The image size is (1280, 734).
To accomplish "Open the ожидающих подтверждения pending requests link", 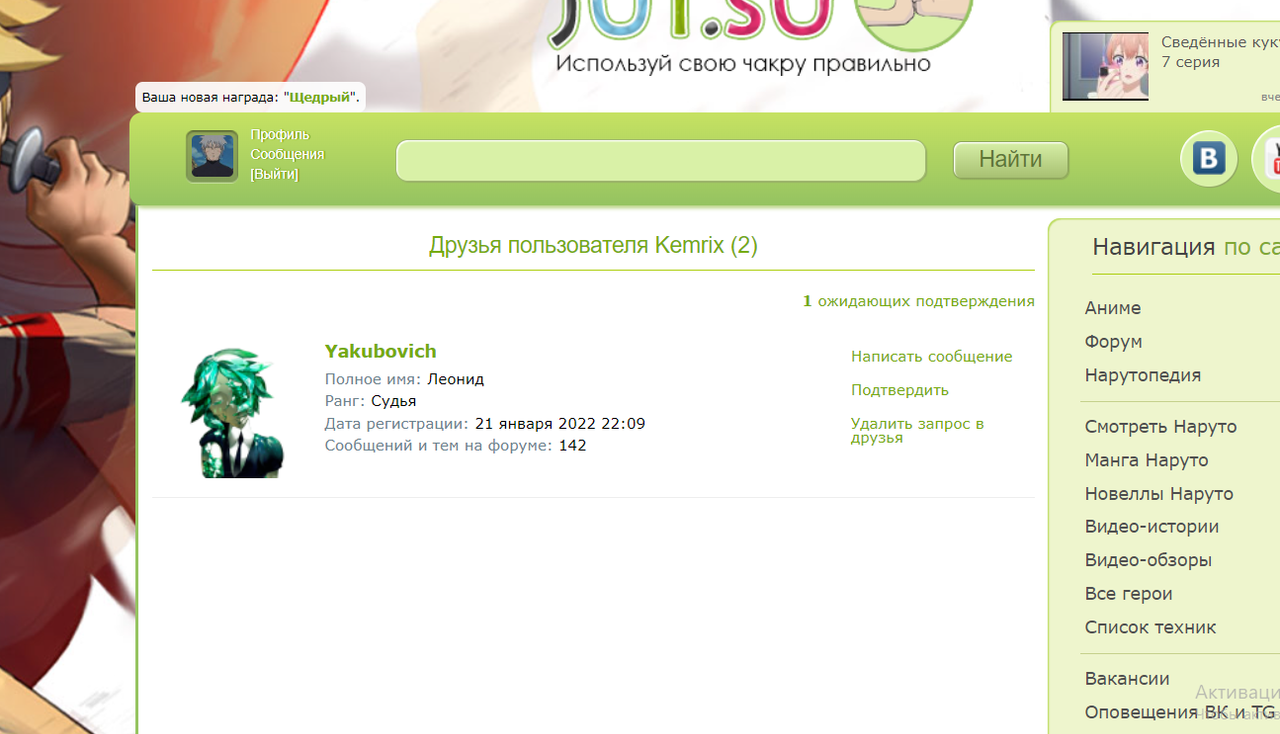I will pyautogui.click(x=919, y=301).
